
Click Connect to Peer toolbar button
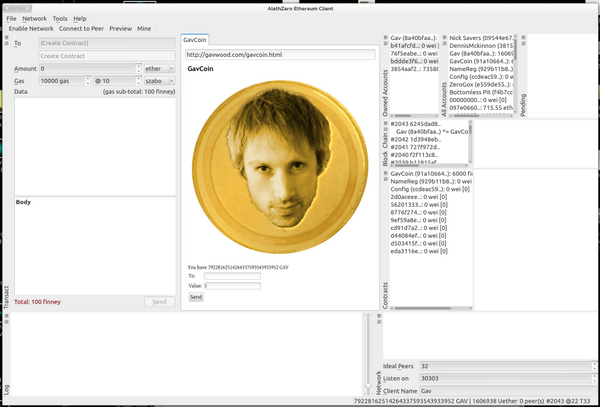82,29
